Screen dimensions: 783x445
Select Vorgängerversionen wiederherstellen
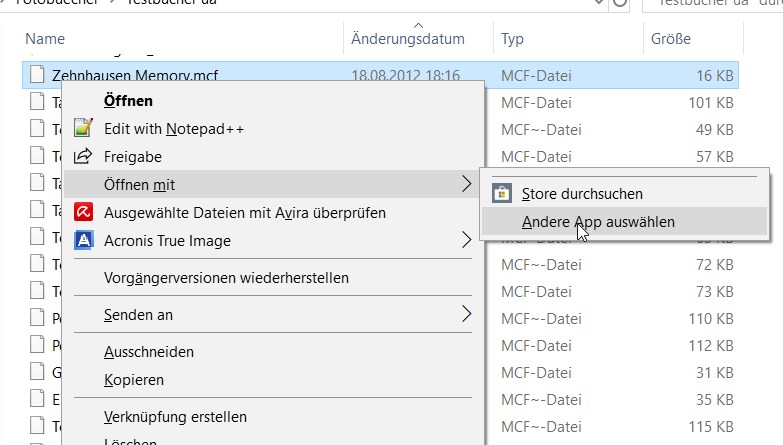point(226,278)
